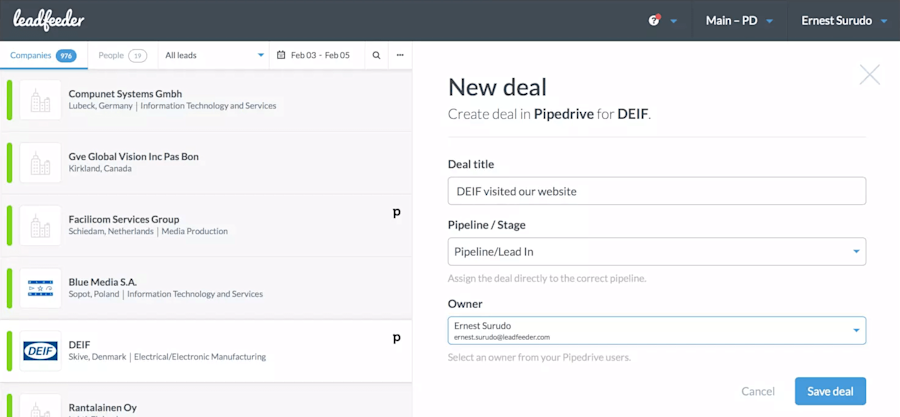Viewport: 900px width, 417px height.
Task: Select Facilicom Services Group row
Action: pos(206,225)
